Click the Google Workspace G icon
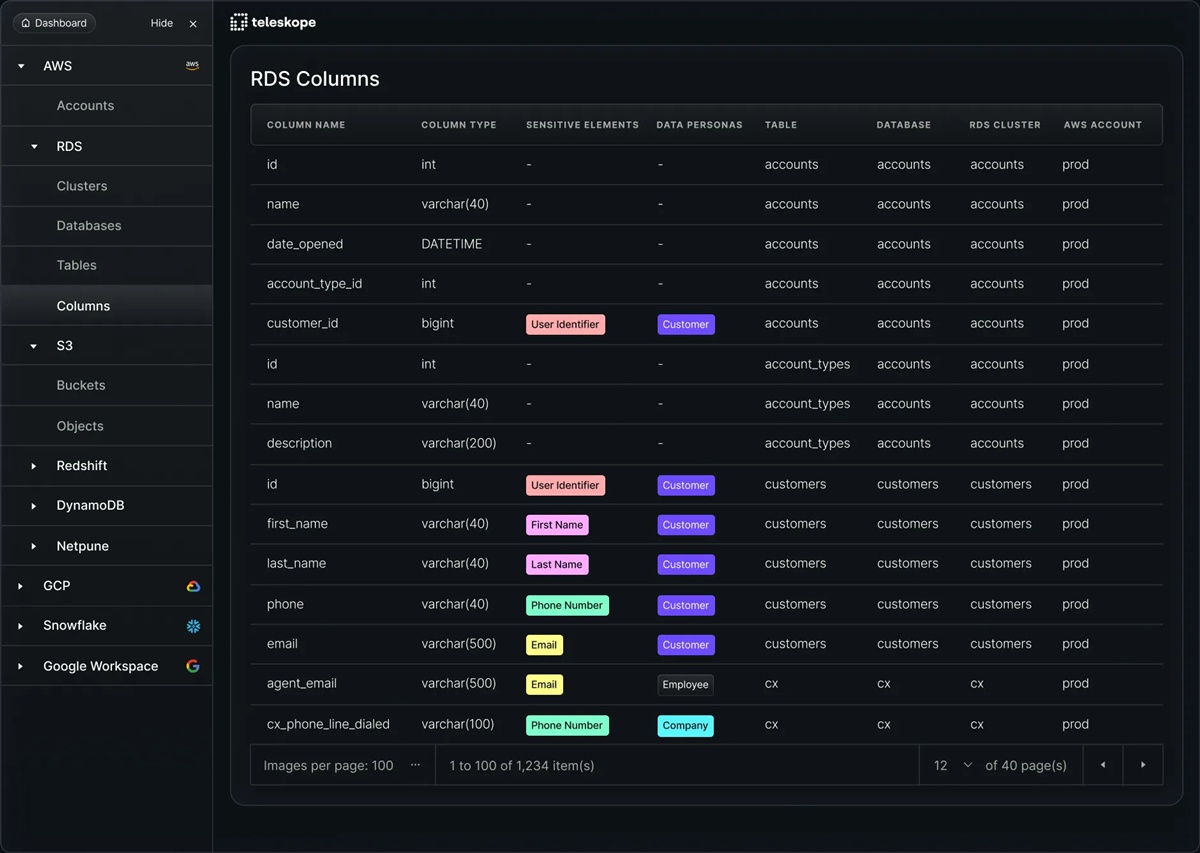This screenshot has width=1200, height=853. [x=193, y=666]
